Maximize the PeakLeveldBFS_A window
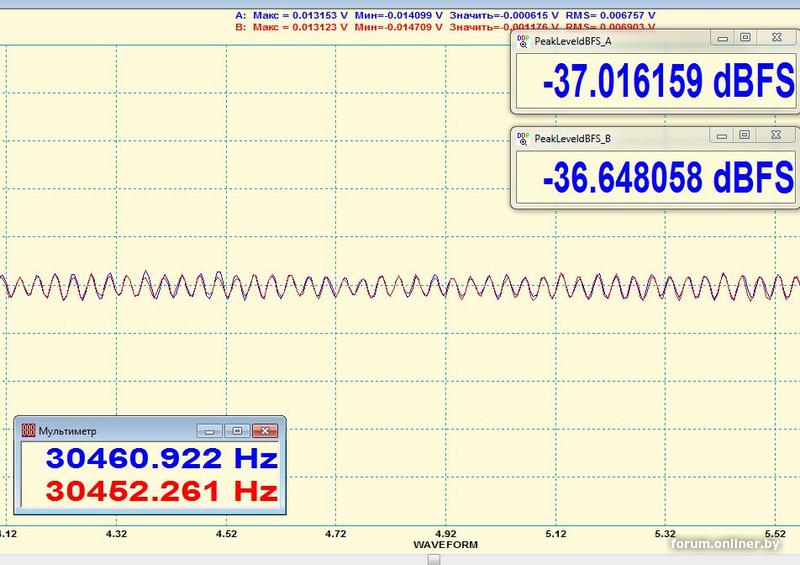Image resolution: width=800 pixels, height=565 pixels. pyautogui.click(x=745, y=38)
